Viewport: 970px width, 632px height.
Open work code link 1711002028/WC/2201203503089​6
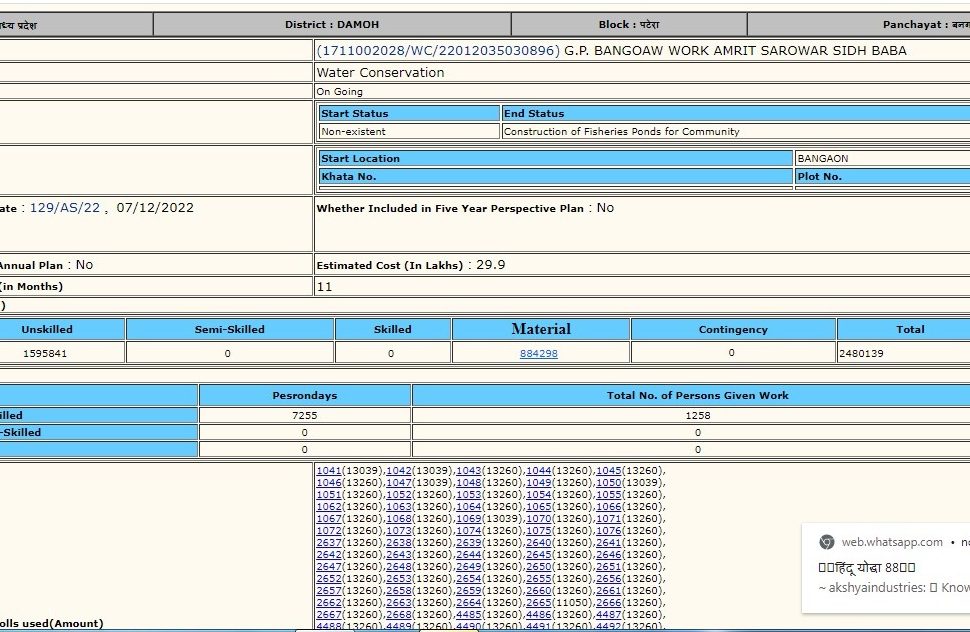[x=438, y=51]
